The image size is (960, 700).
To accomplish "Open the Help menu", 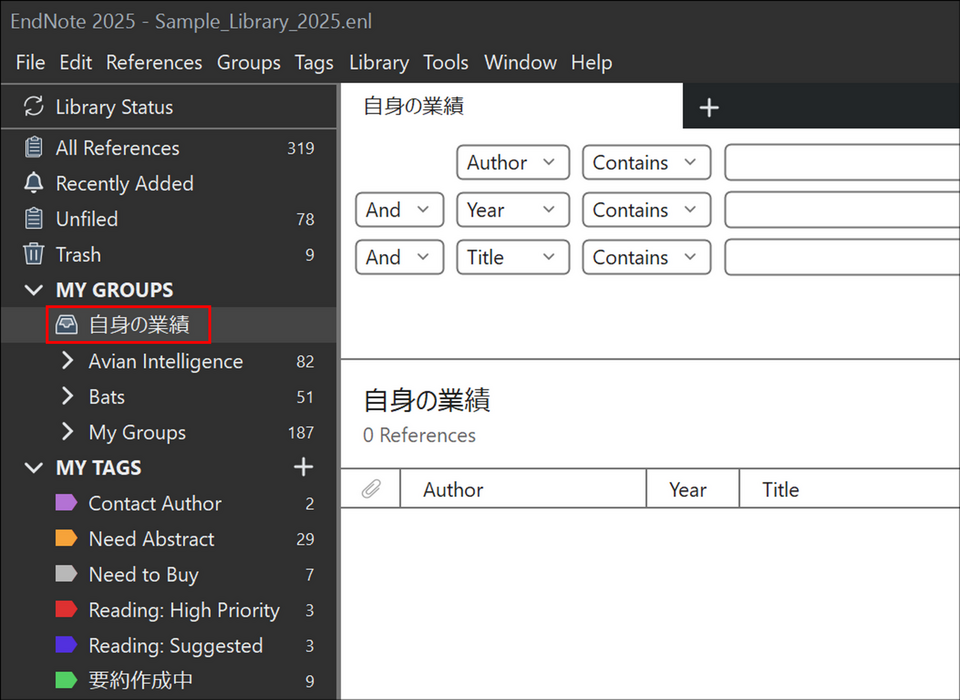I will 591,62.
